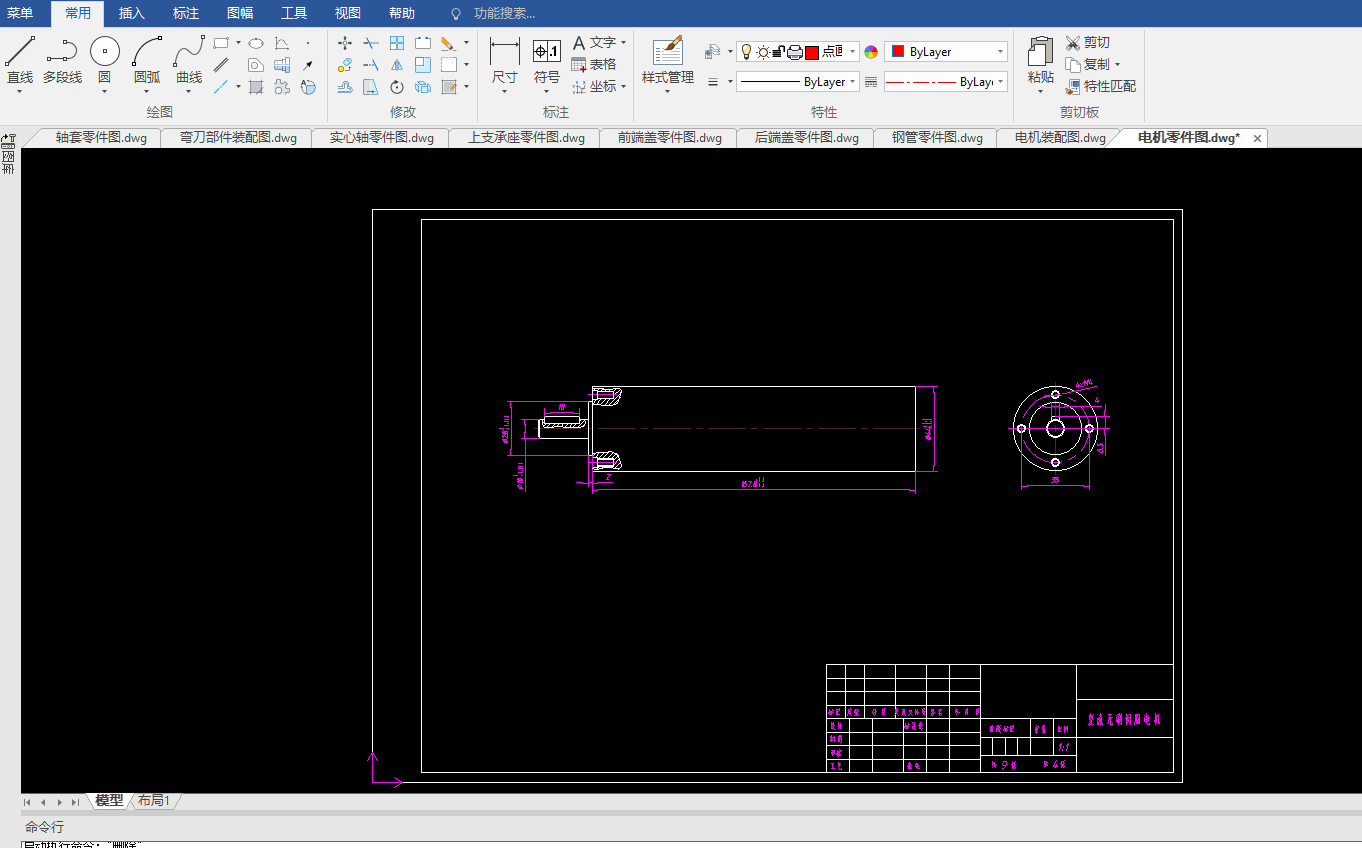Expand the 文字 text dropdown arrow

point(623,43)
